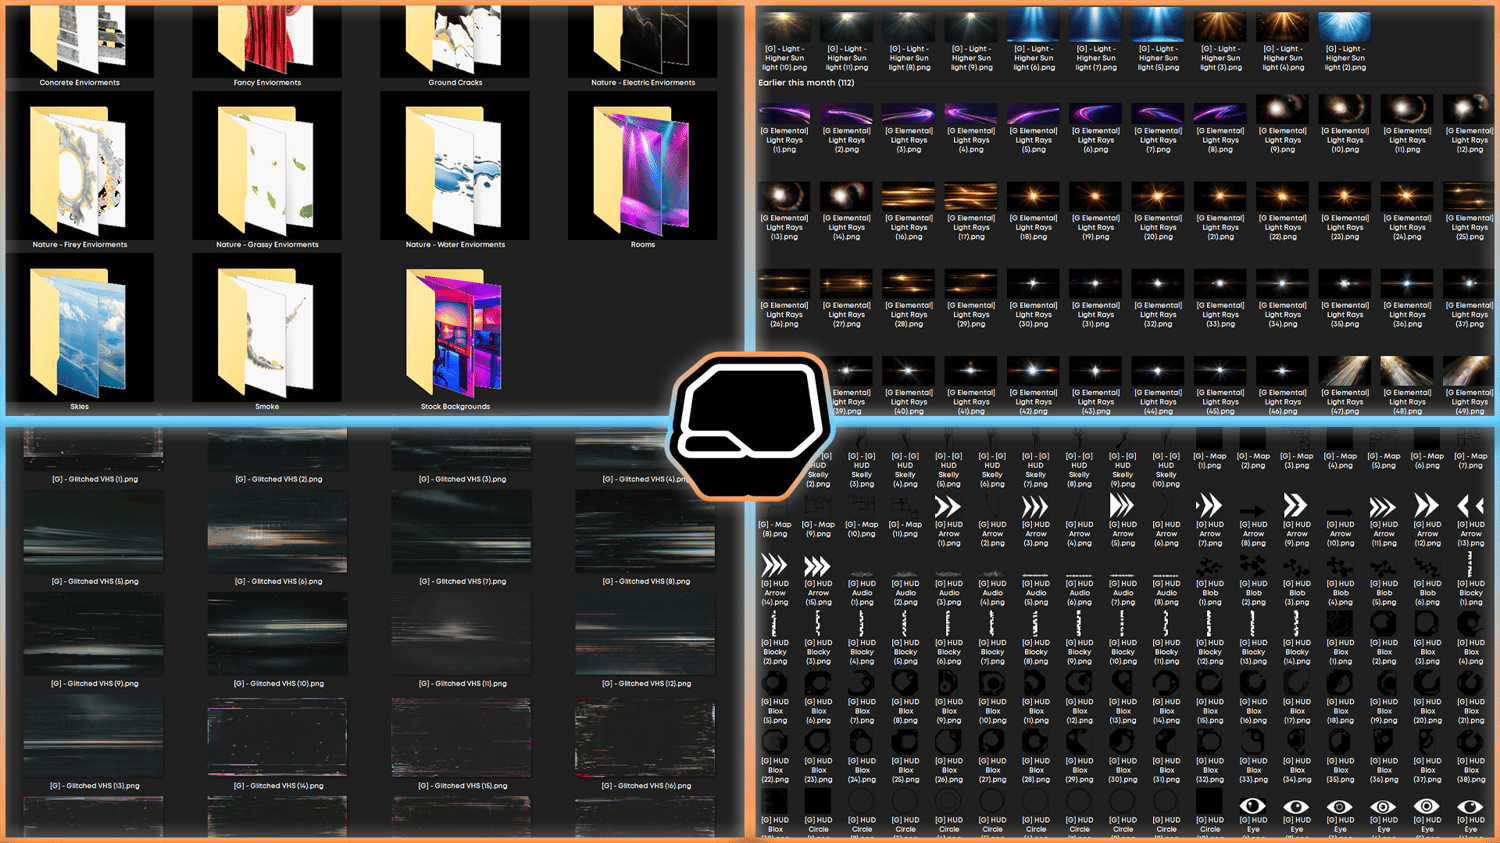Screen dimensions: 1500x843
Task: Click the HUD Skelly (5).png file name
Action: coord(948,470)
